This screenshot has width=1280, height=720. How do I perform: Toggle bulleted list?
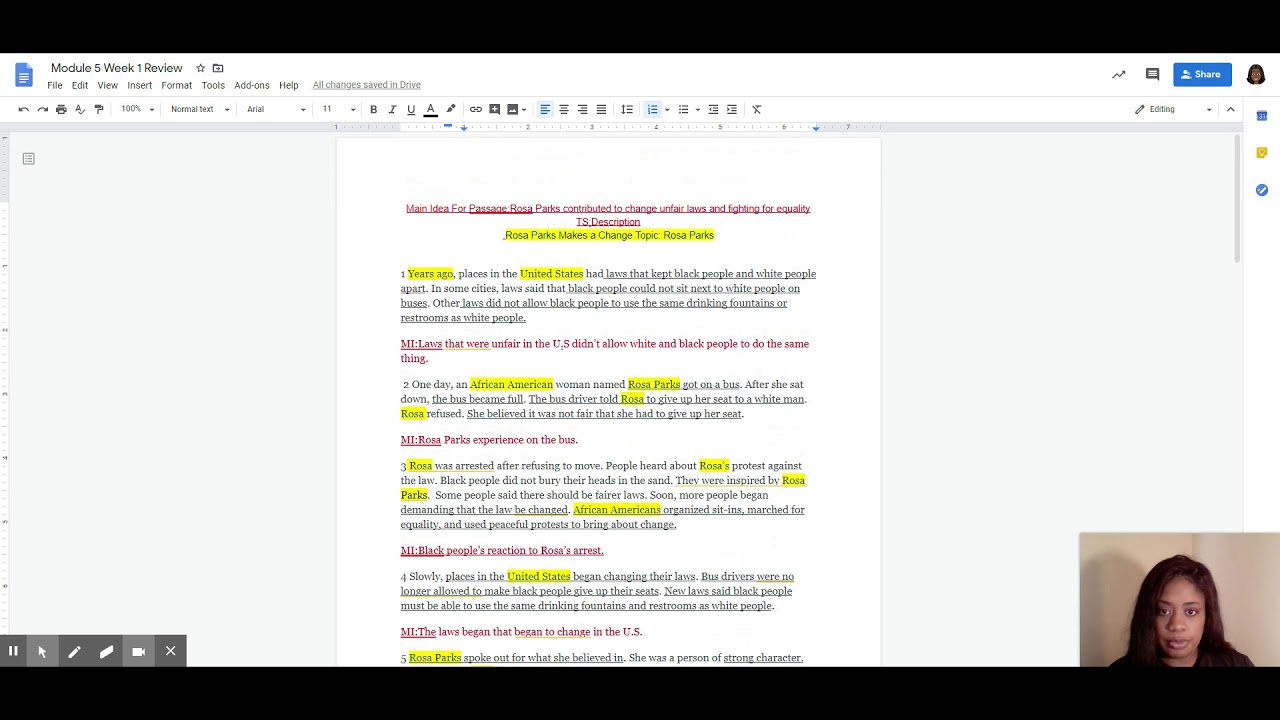point(684,109)
